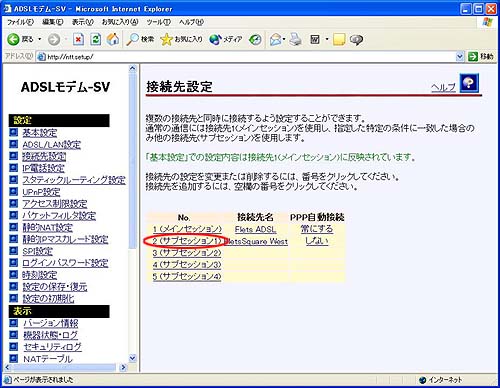Click the help question mark icon
The height and width of the screenshot is (388, 500).
469,83
